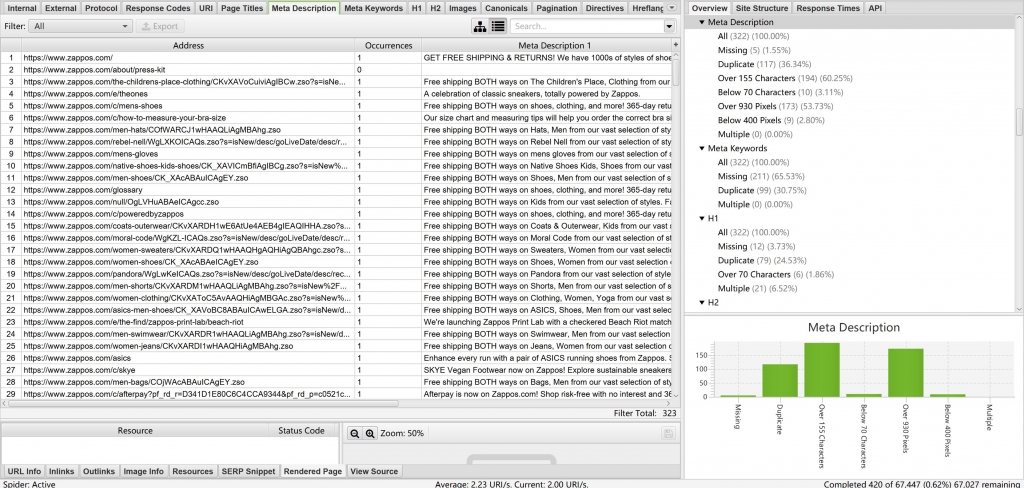Zoom out the rendered page

[x=355, y=433]
